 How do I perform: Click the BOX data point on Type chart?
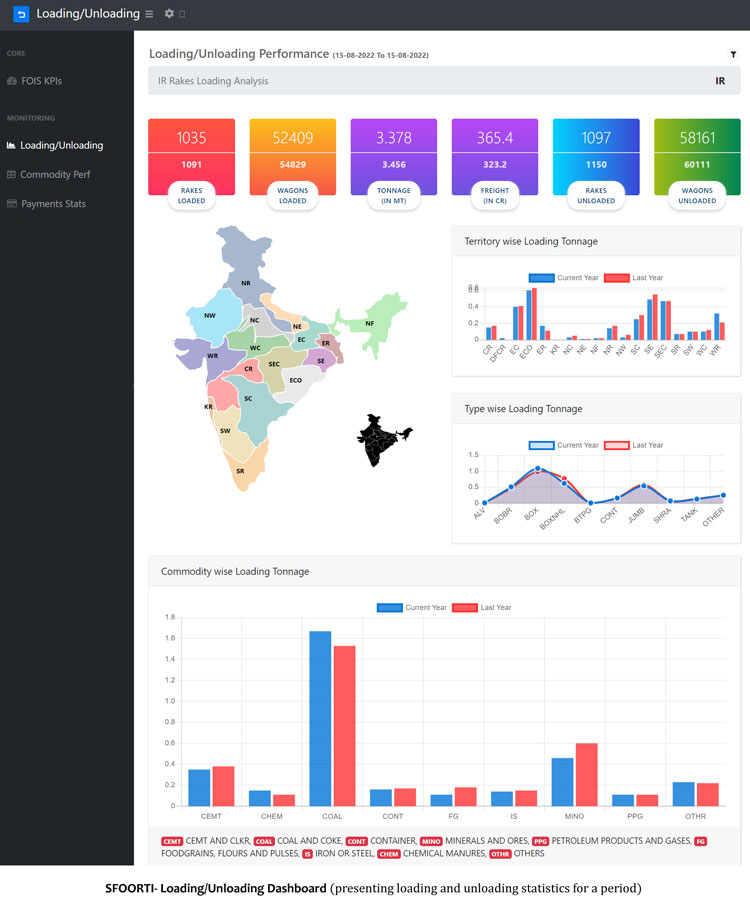pyautogui.click(x=538, y=469)
